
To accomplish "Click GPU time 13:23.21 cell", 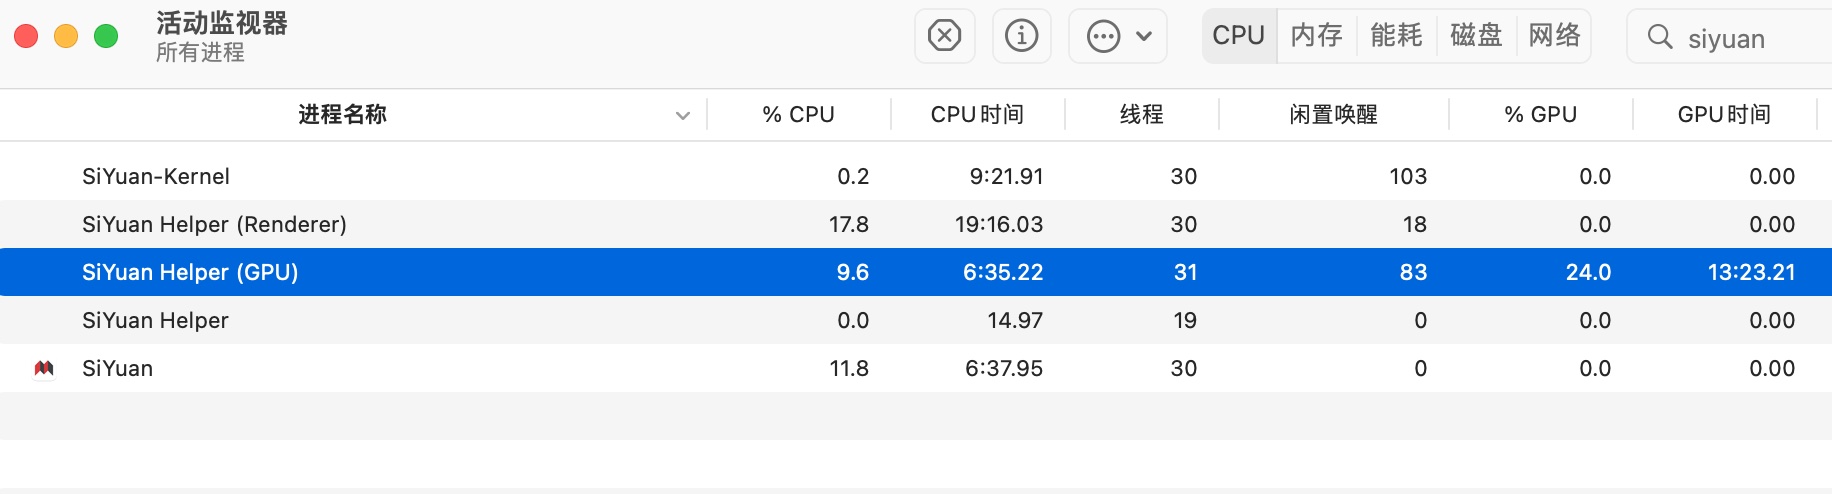I will 1751,272.
